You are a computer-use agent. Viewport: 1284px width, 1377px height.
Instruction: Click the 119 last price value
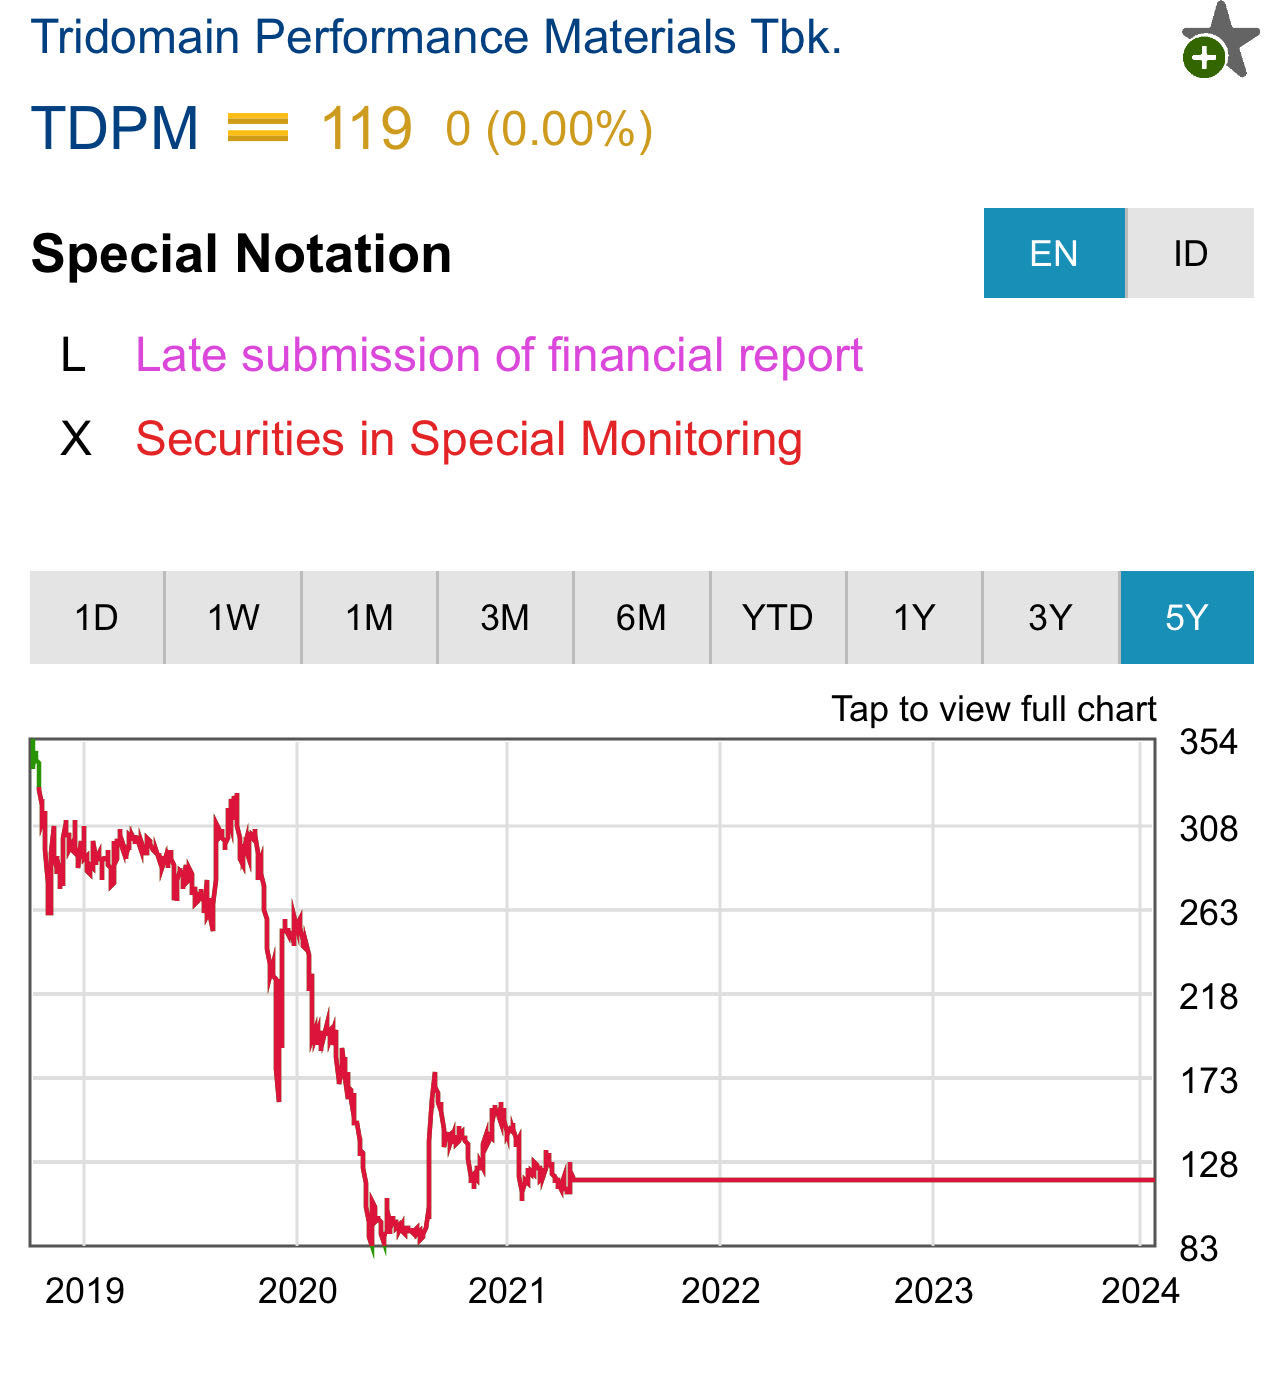(x=366, y=129)
